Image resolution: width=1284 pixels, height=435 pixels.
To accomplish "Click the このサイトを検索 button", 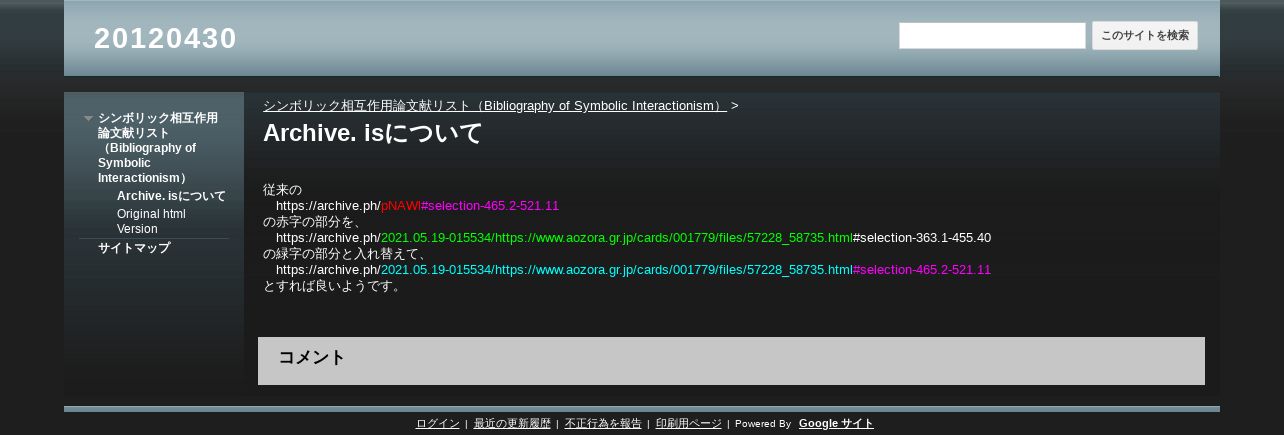I will pos(1145,36).
